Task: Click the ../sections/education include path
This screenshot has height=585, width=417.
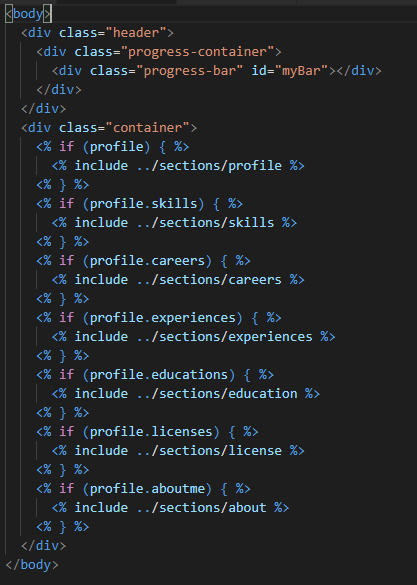Action: (x=217, y=394)
